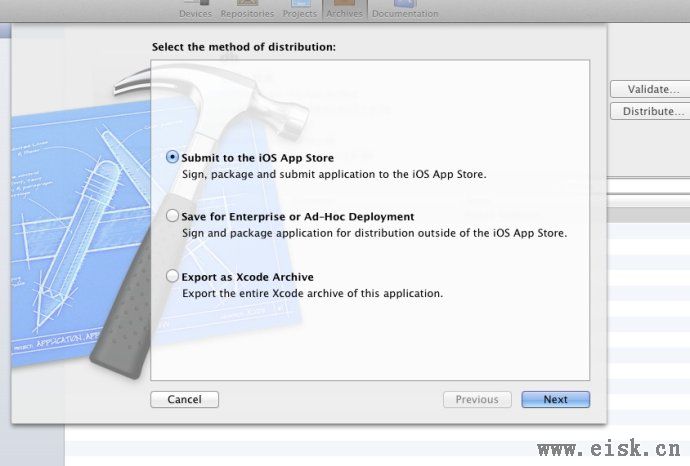Click Distribute button in Organizer window

[650, 111]
